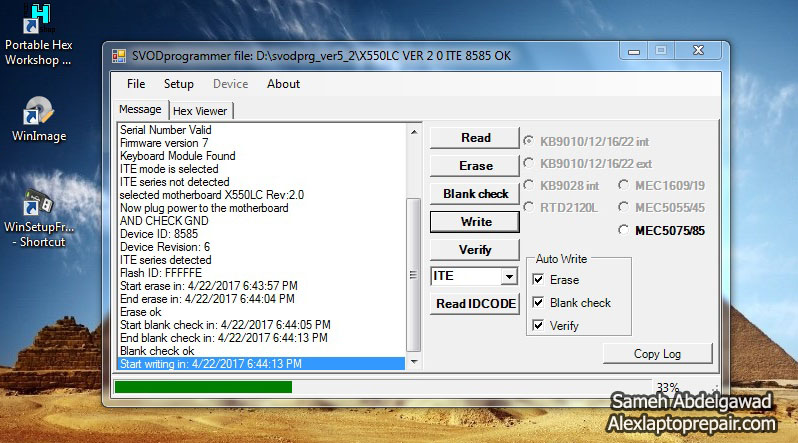The height and width of the screenshot is (443, 798).
Task: Select KB9010/12/16/22 ext radio button
Action: click(529, 163)
